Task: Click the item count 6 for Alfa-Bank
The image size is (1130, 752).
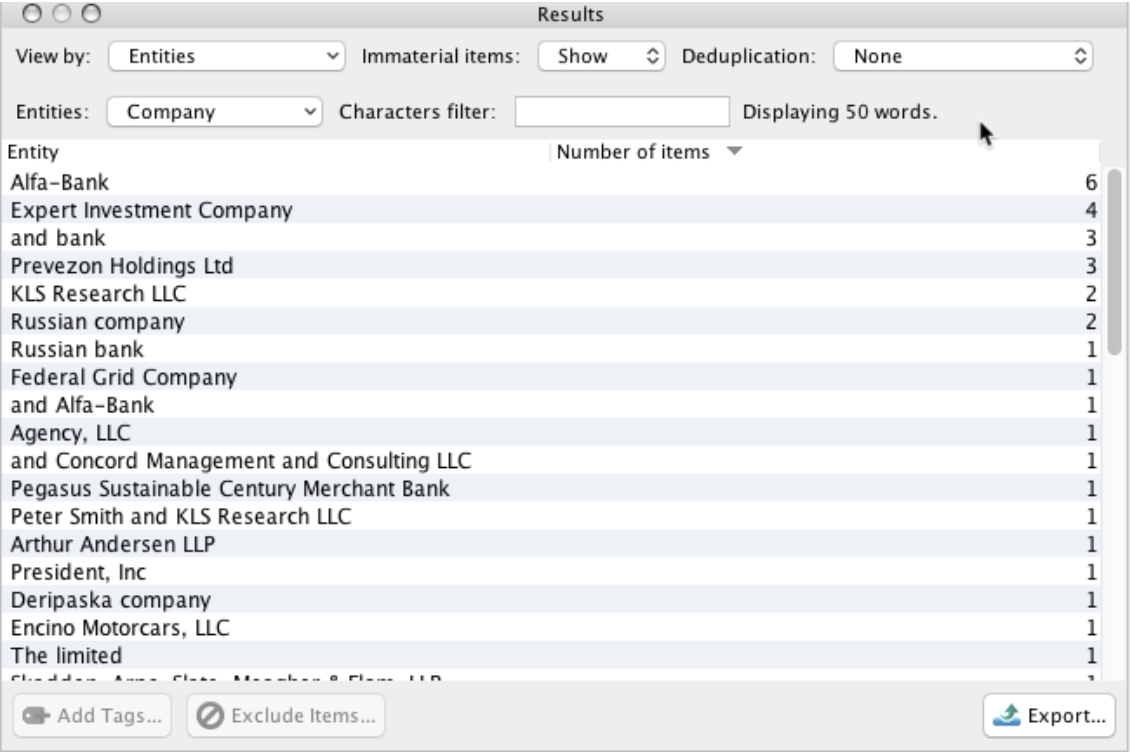Action: point(1091,182)
